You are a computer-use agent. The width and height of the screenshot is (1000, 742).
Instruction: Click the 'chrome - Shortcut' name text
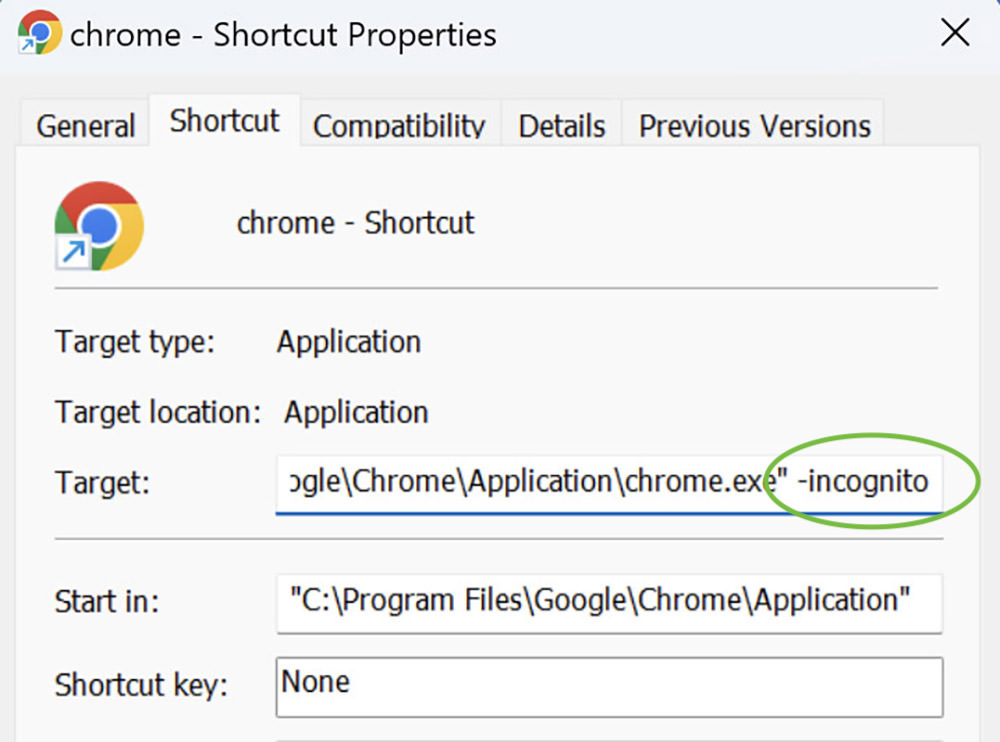(355, 223)
